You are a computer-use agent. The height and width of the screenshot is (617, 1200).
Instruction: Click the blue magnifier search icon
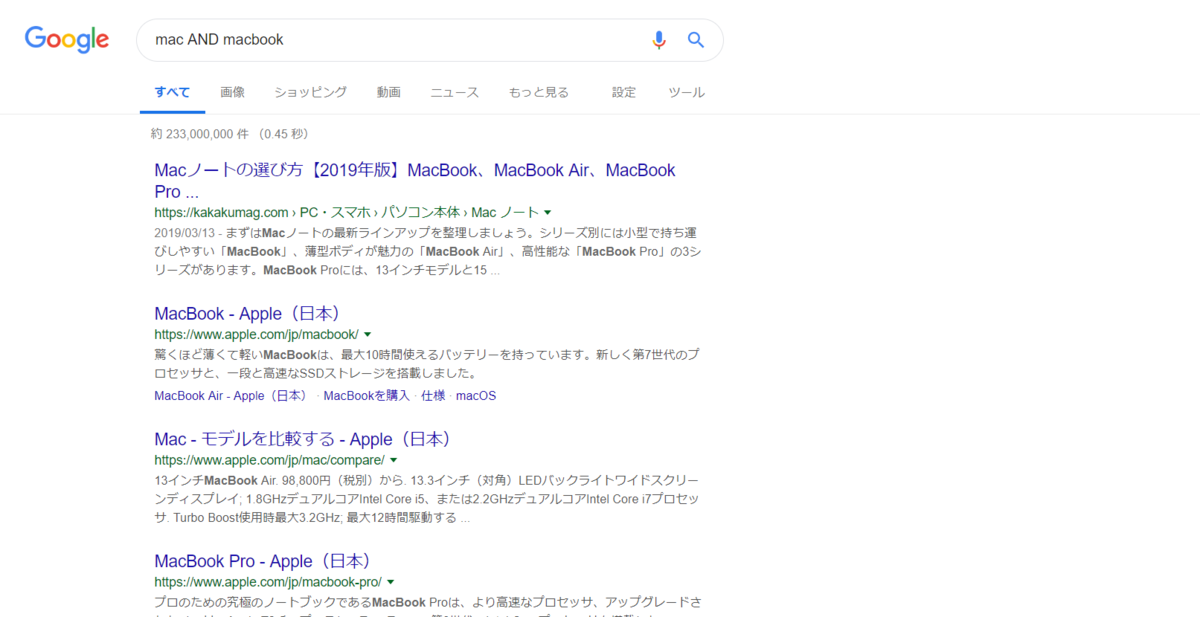coord(696,40)
